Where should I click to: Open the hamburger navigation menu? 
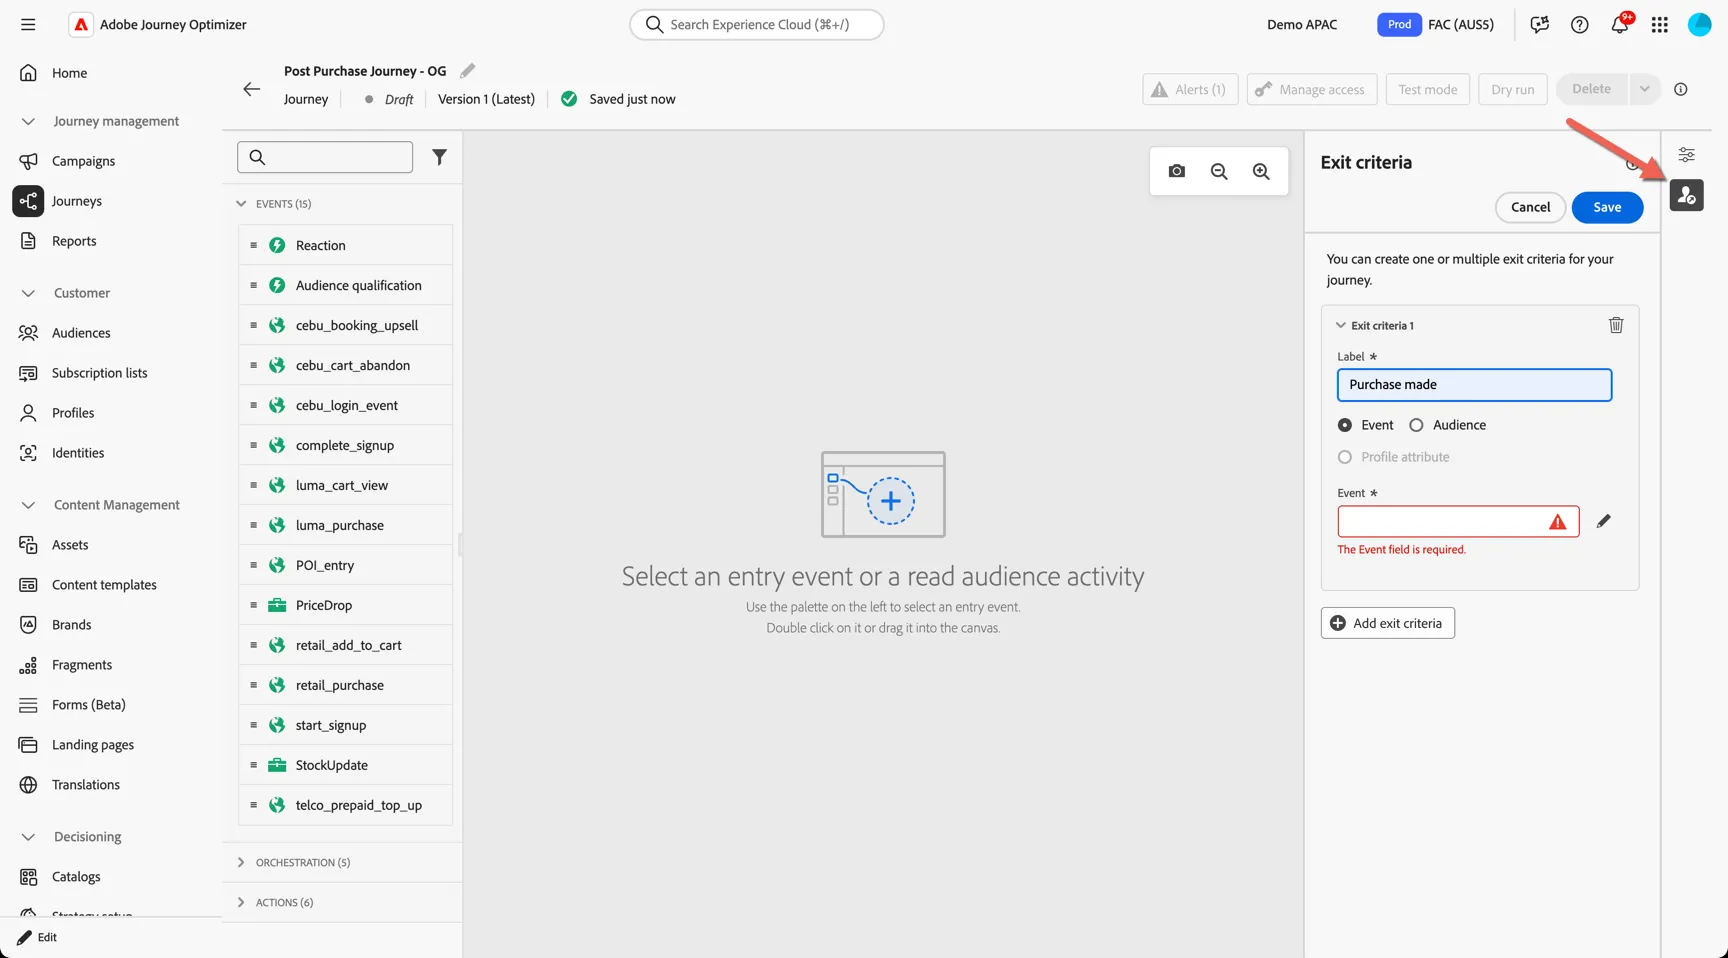point(28,24)
